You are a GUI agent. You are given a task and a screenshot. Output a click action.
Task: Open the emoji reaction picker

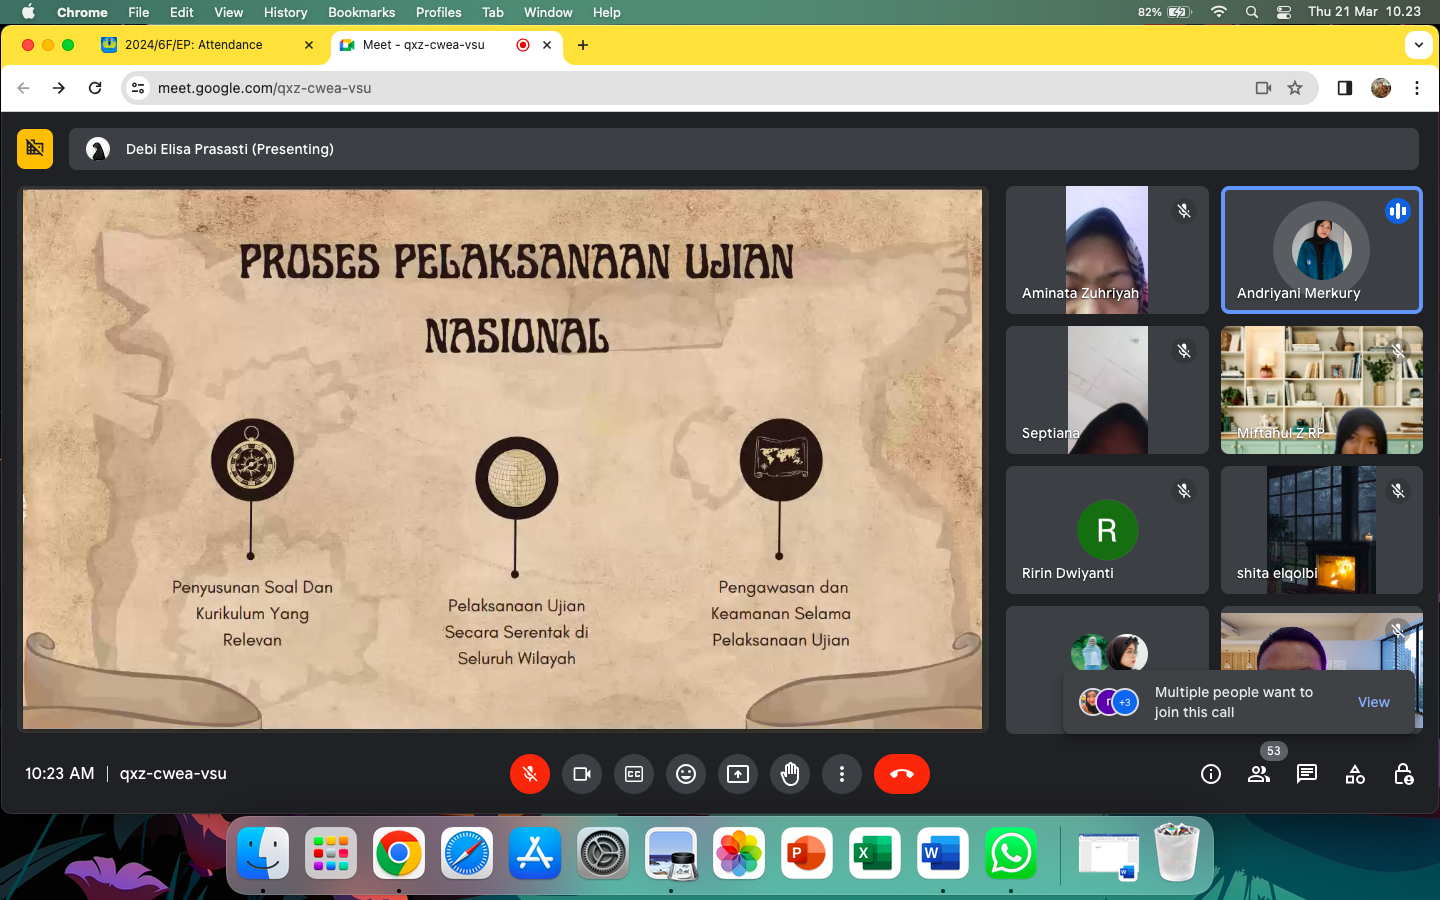coord(686,774)
